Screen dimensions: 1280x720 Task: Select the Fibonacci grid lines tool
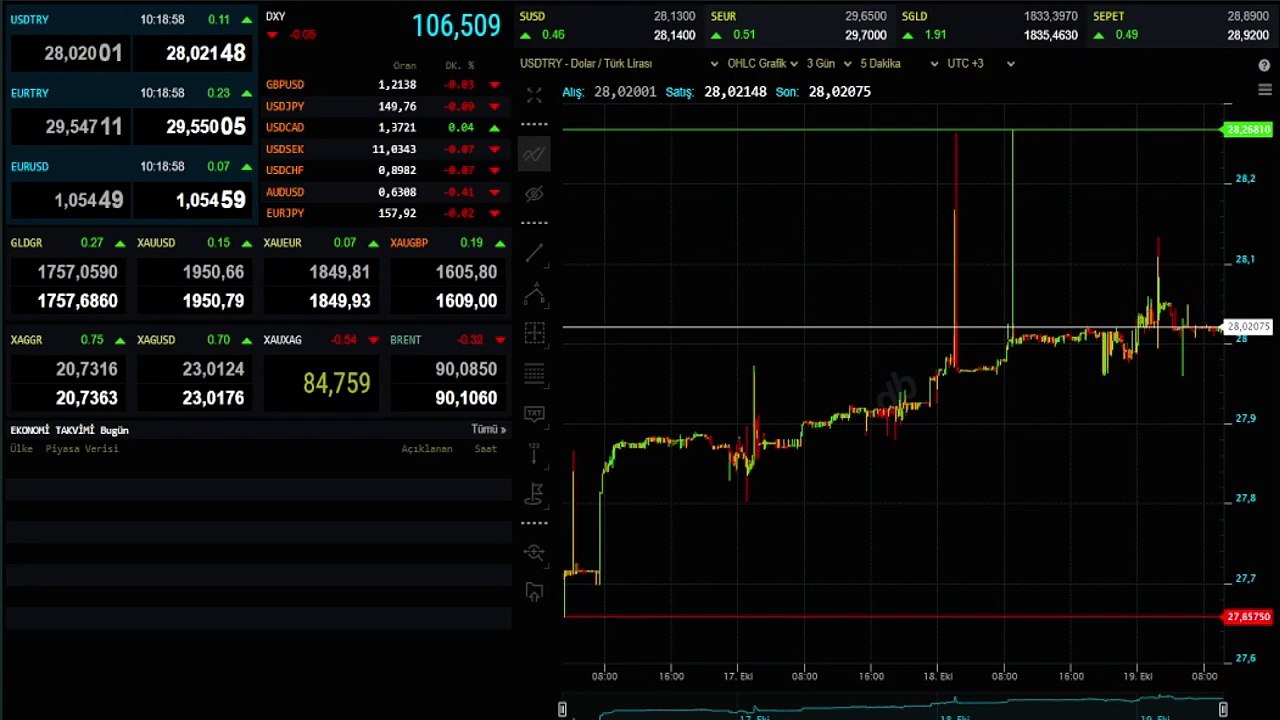(534, 374)
